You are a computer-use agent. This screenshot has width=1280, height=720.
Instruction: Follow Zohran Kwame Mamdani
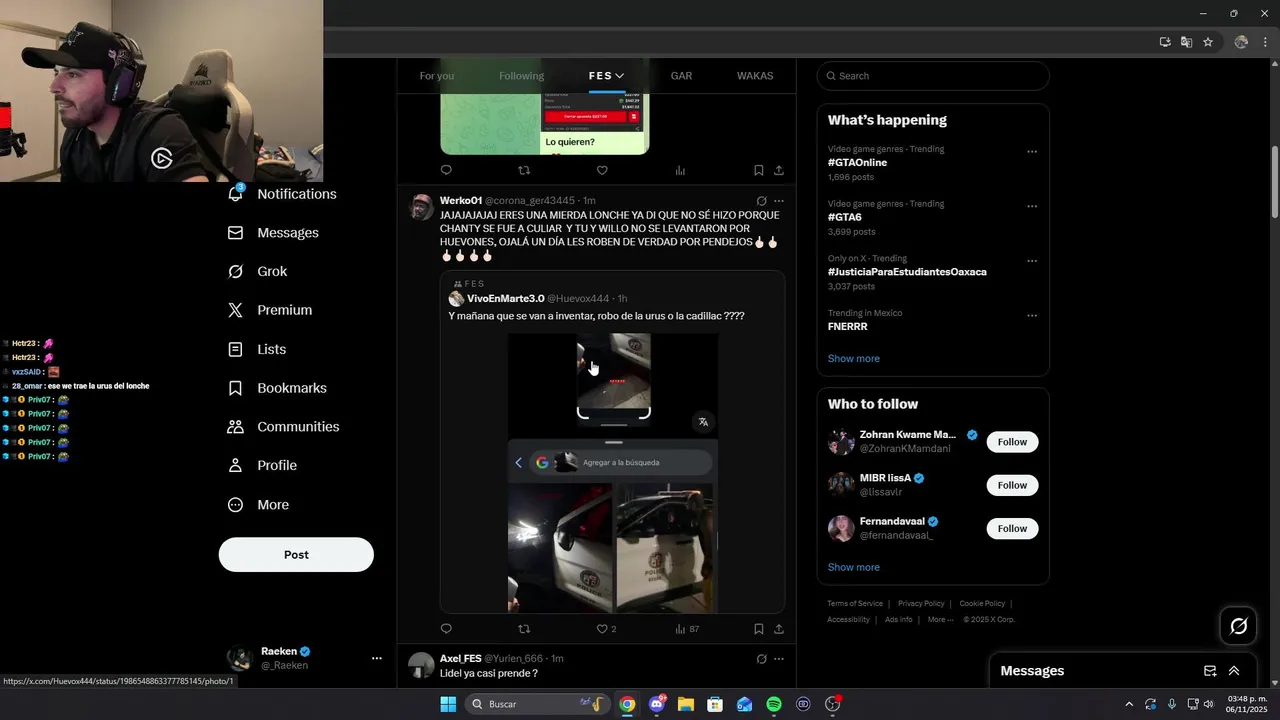point(1012,442)
